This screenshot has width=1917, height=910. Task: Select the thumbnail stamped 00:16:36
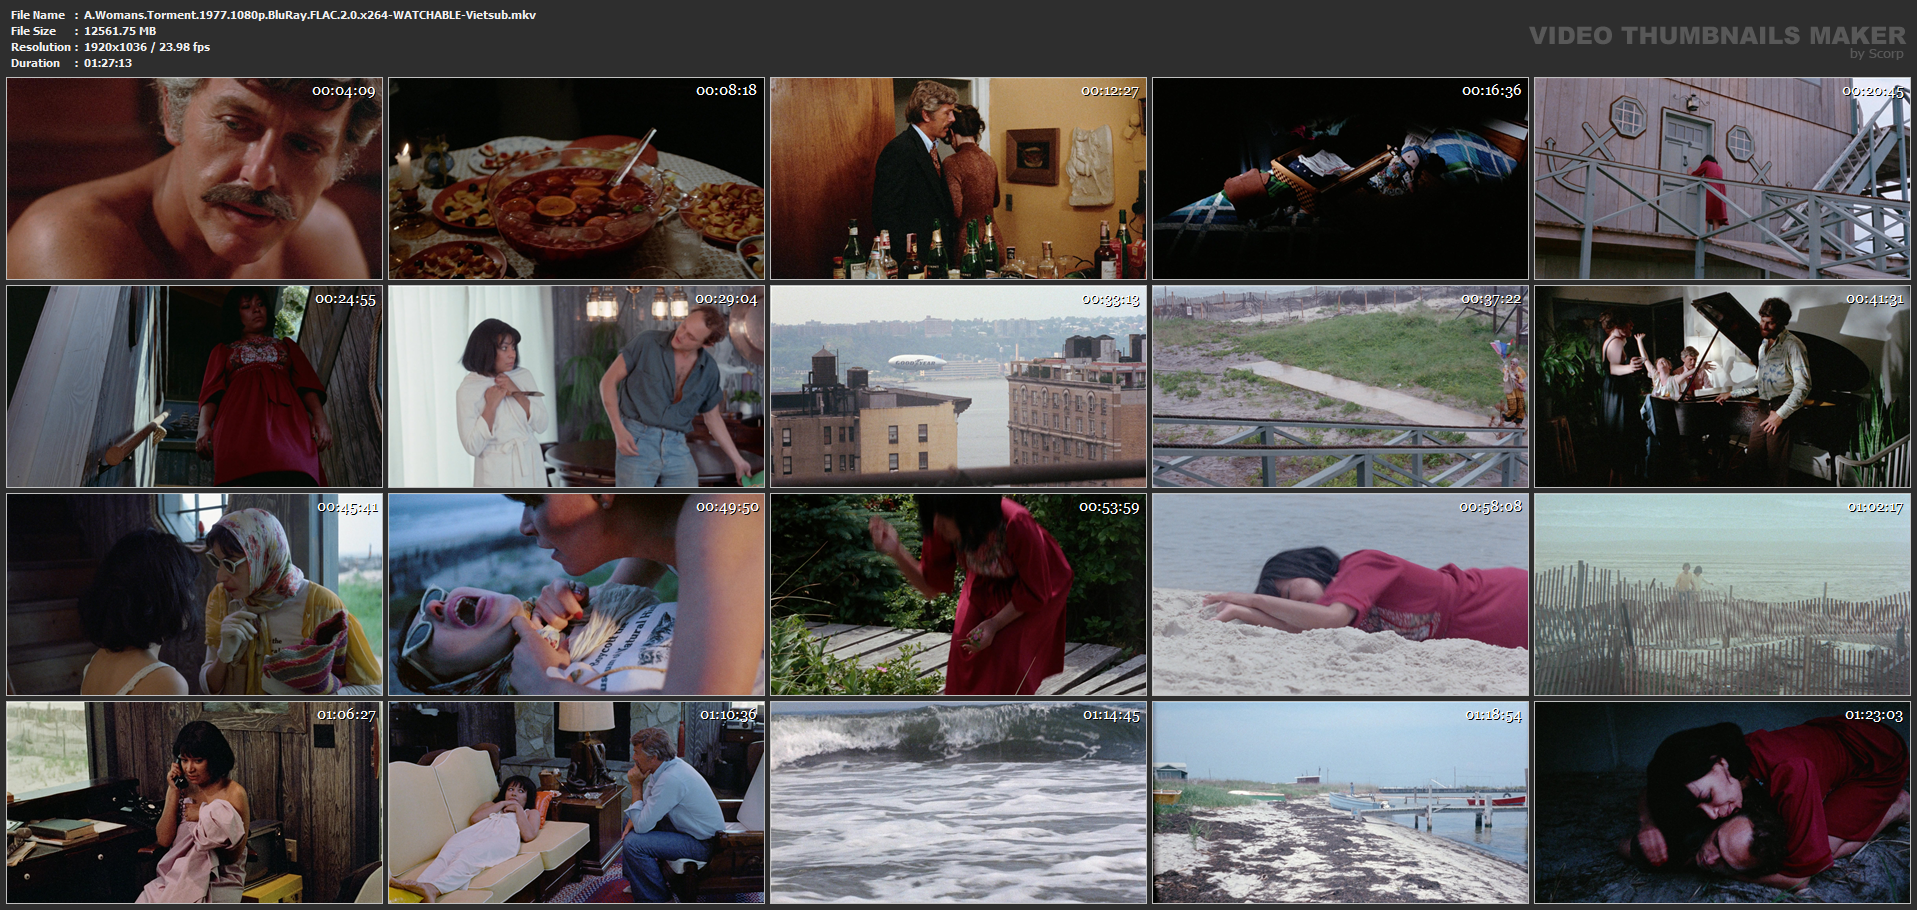pos(1340,178)
